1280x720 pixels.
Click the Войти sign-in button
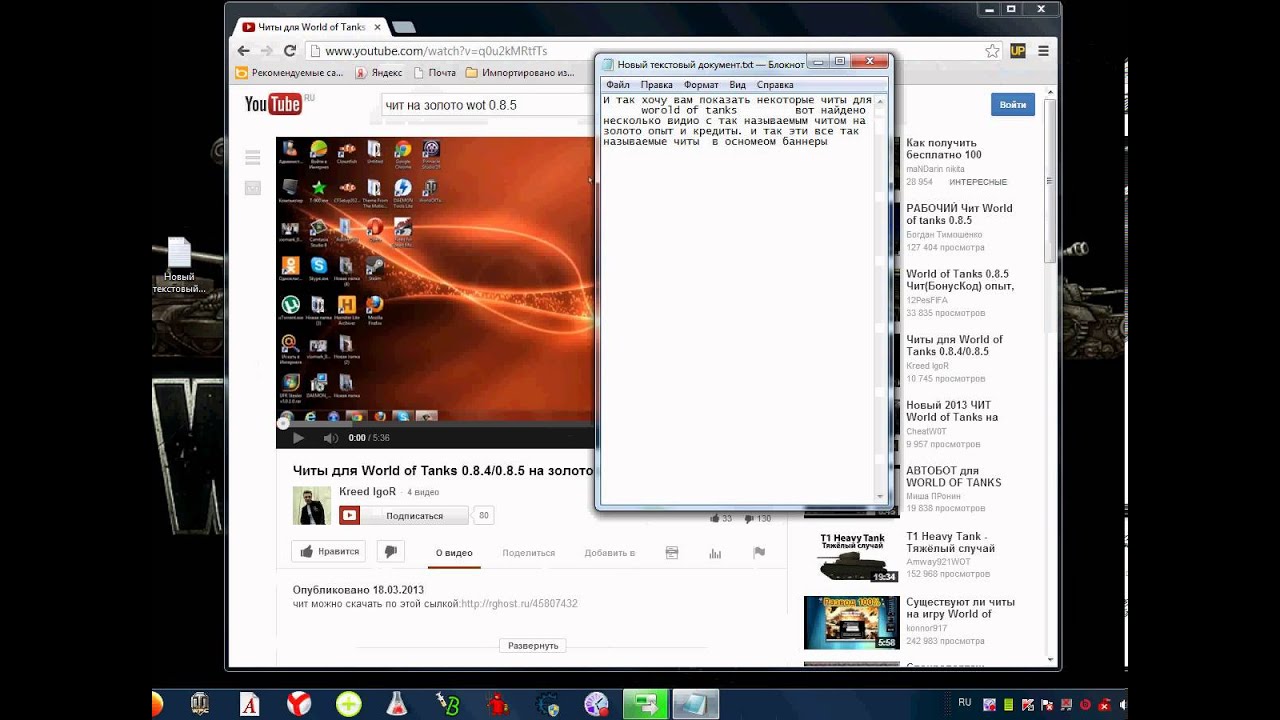pyautogui.click(x=1013, y=104)
